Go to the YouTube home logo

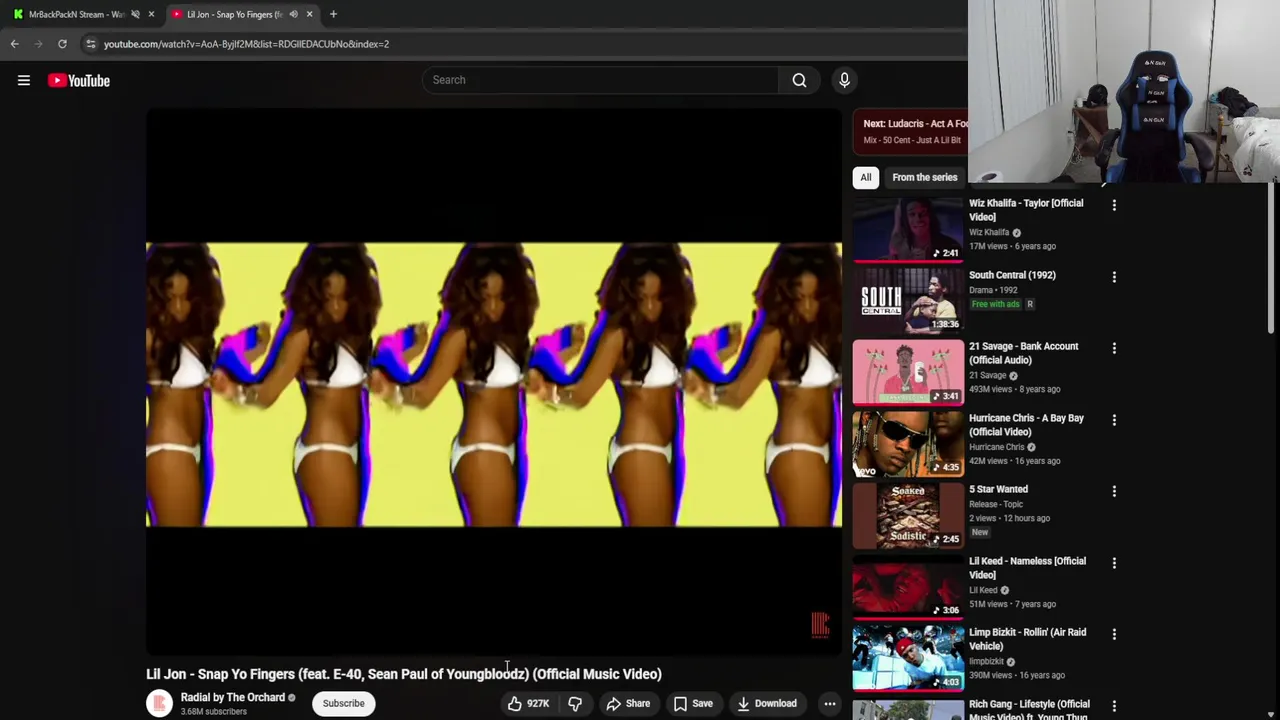click(x=79, y=80)
